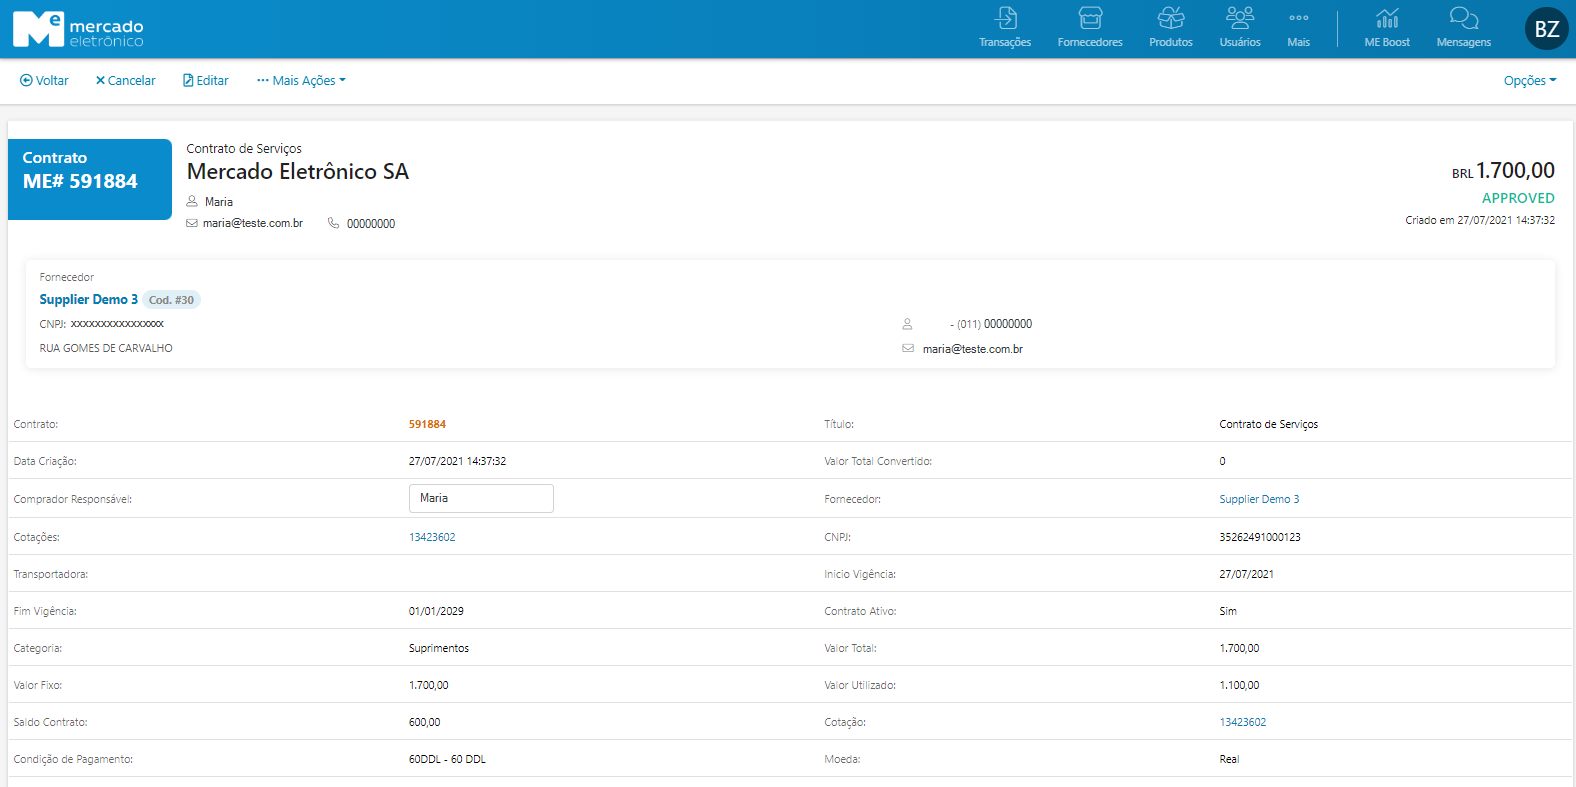Open contract number 591884 link
The height and width of the screenshot is (787, 1576).
pos(427,424)
